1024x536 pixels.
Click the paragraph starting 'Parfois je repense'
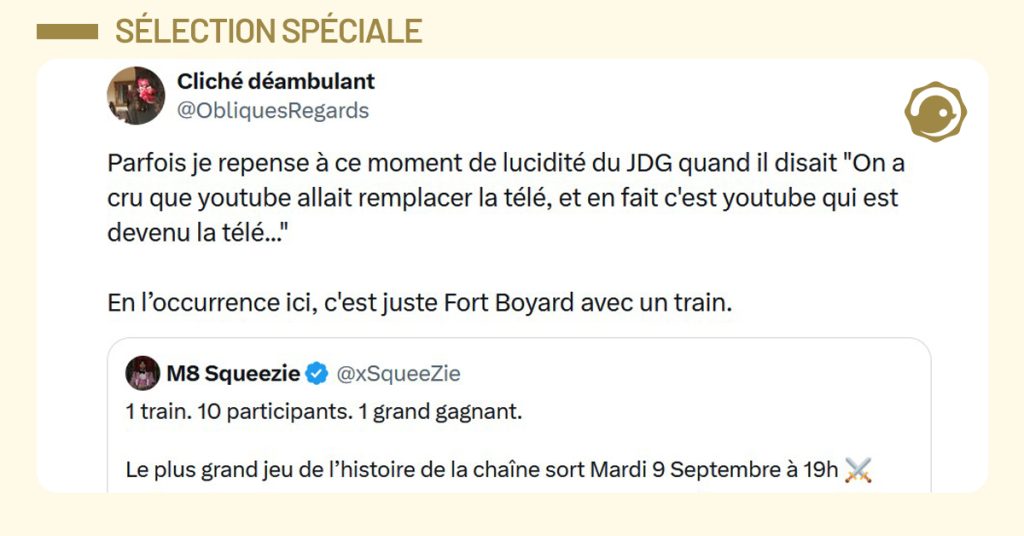[x=505, y=199]
